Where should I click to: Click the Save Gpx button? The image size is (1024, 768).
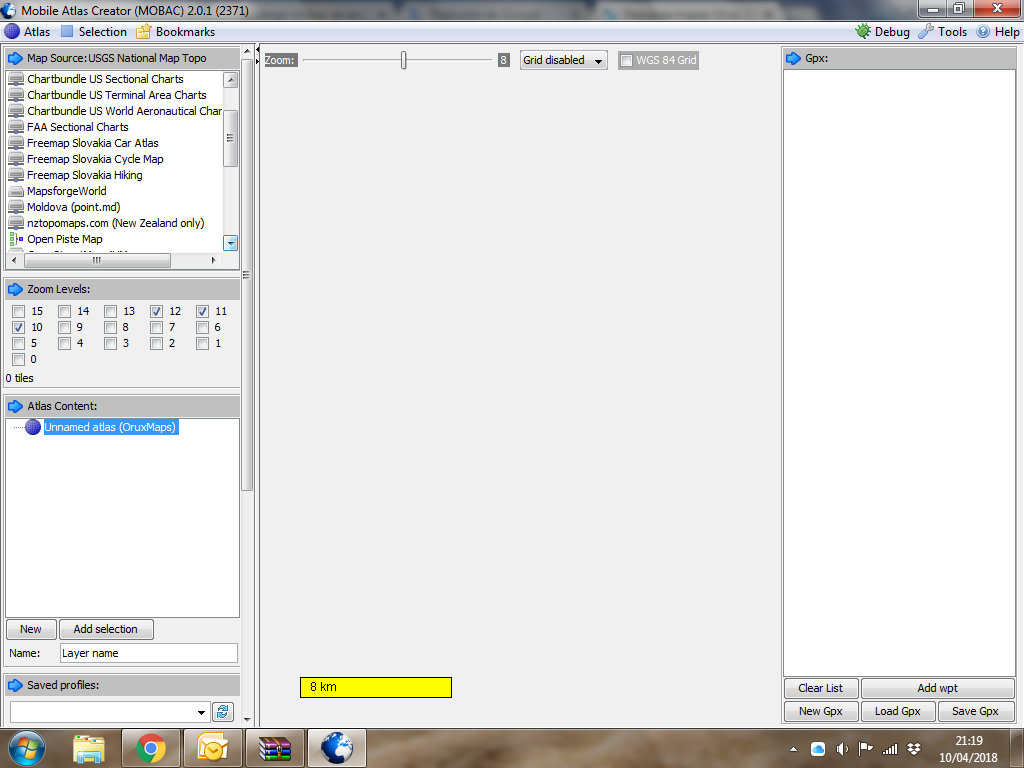(x=975, y=711)
